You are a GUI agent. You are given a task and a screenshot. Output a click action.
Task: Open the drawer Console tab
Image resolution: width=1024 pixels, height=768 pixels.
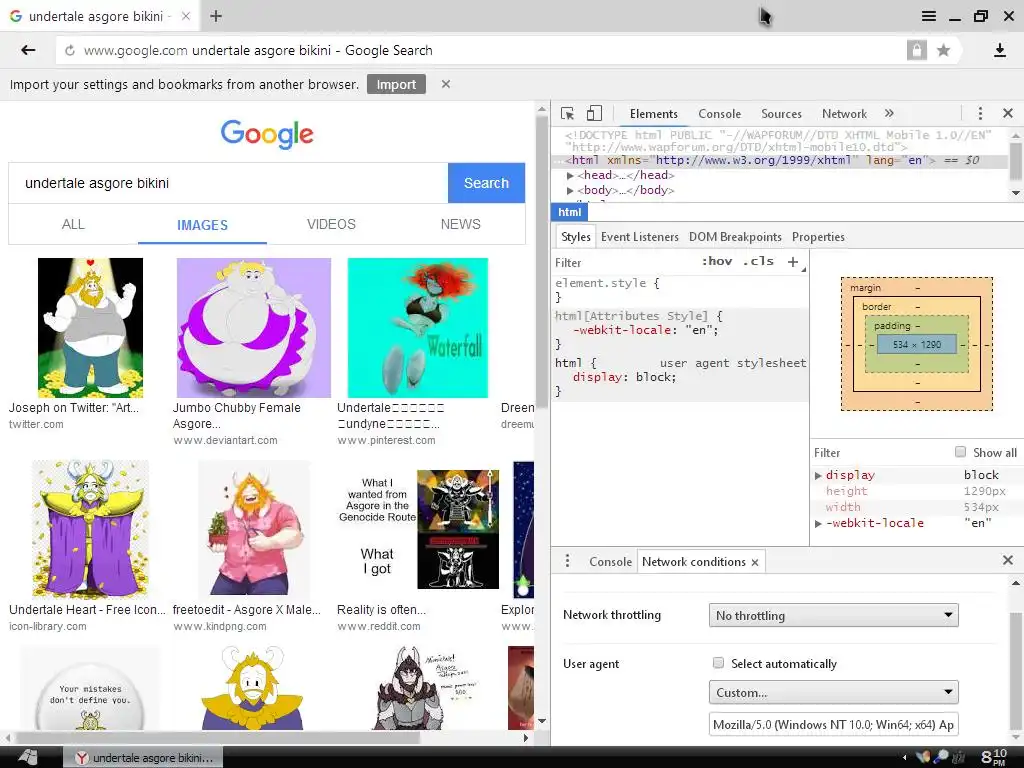point(610,562)
